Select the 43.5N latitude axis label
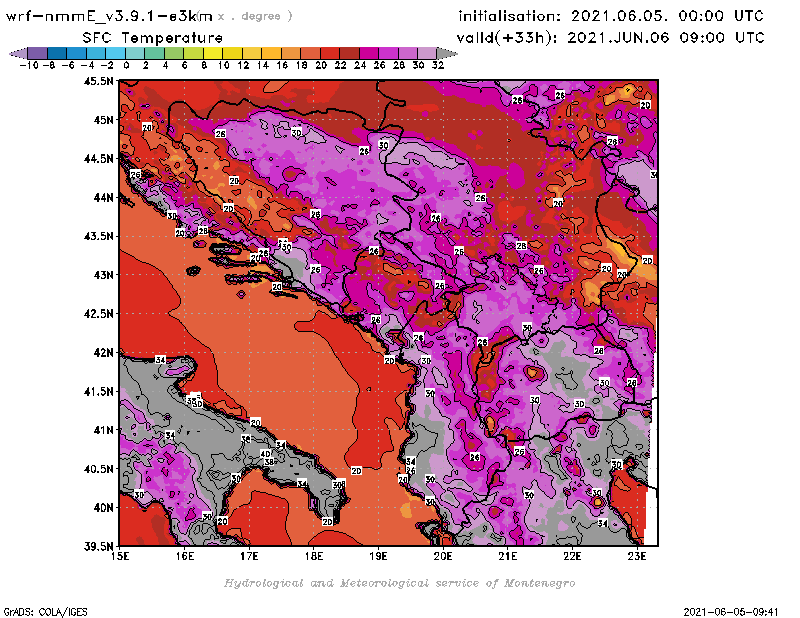The width and height of the screenshot is (800, 618). coord(98,236)
